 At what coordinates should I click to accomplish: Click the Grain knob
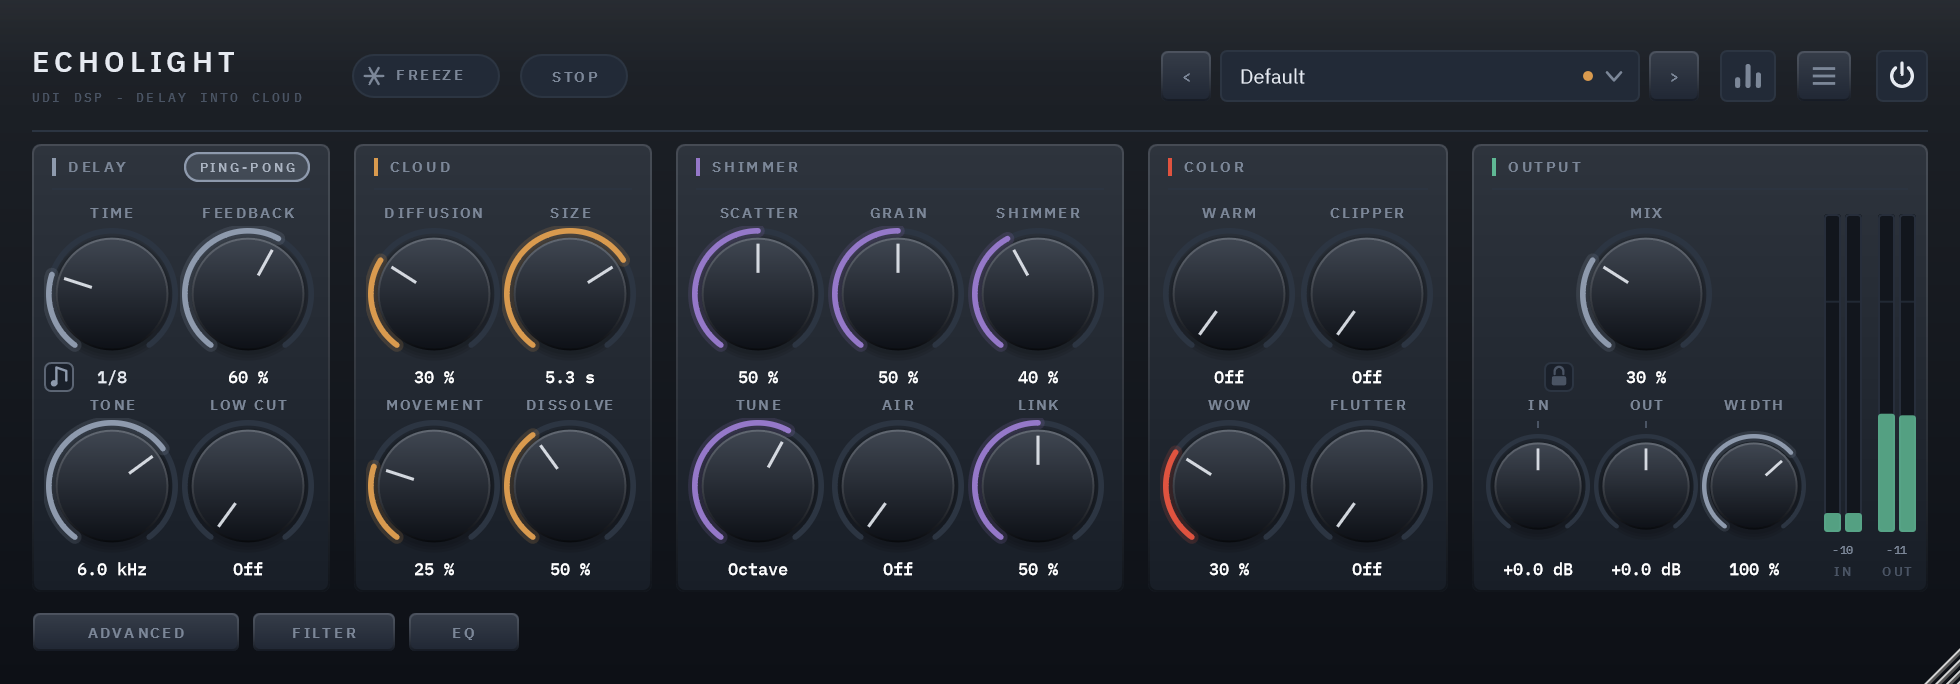898,294
